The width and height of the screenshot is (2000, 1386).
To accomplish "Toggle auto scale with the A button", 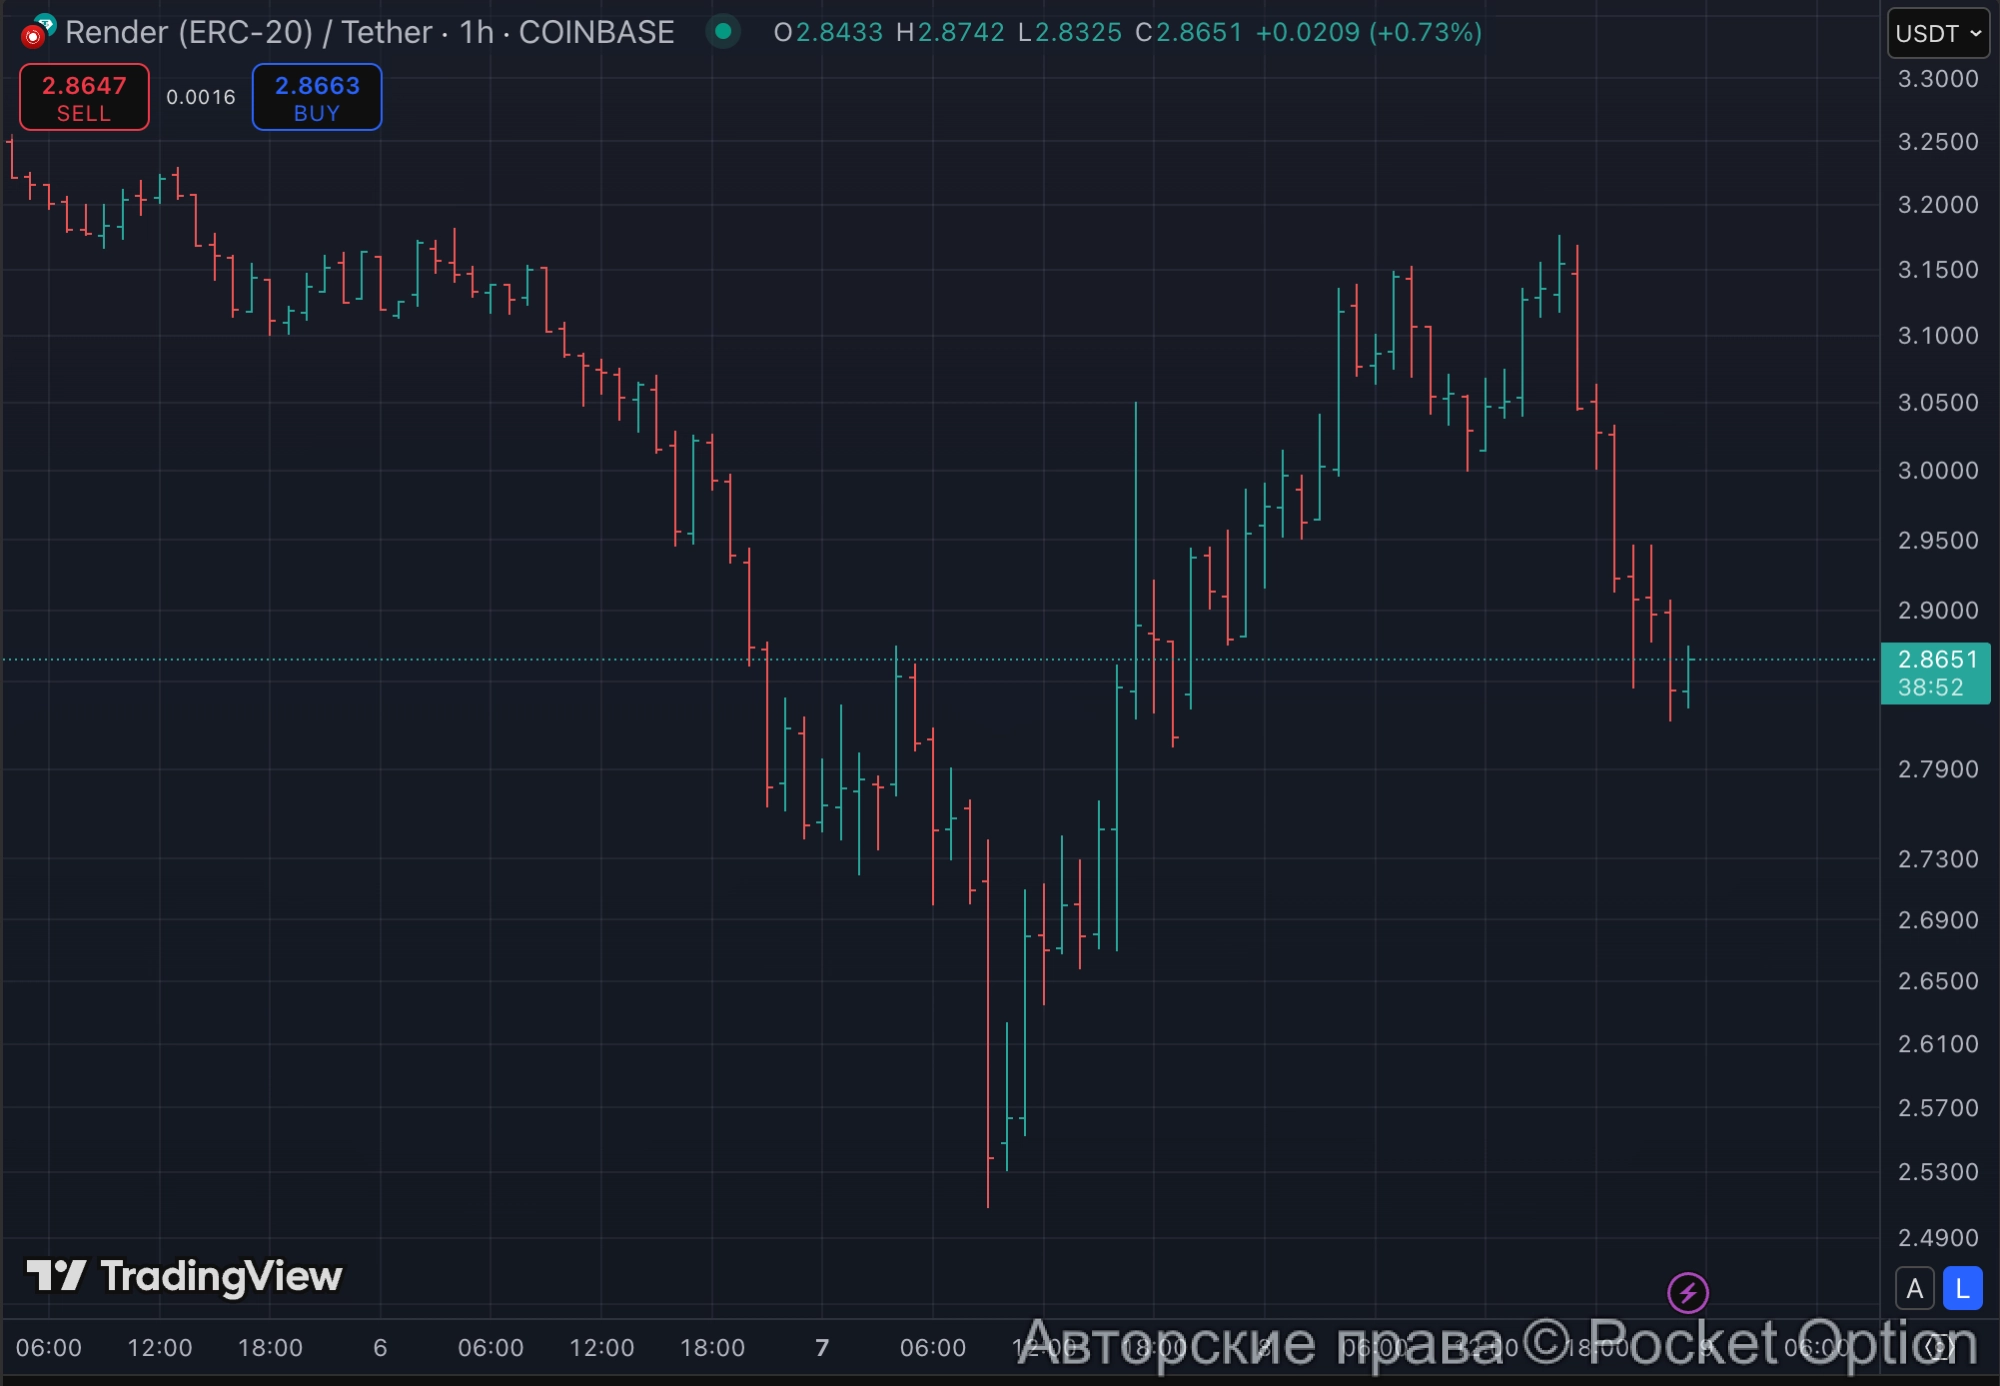I will coord(1914,1289).
